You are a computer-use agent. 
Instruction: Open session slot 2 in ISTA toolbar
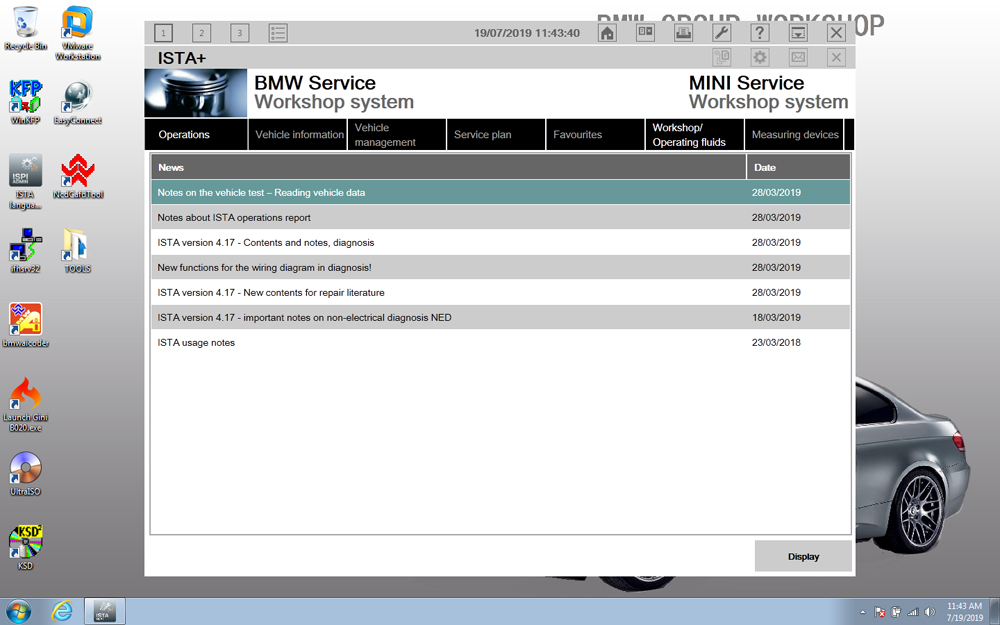point(202,33)
